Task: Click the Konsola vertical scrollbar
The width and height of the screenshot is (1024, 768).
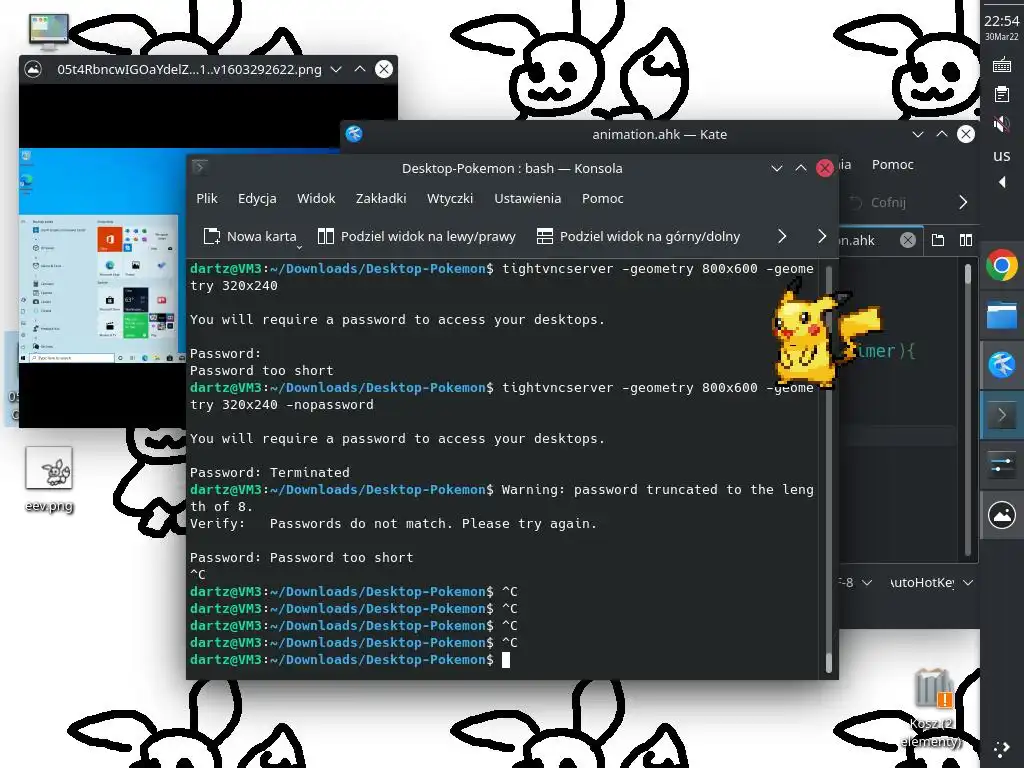Action: pyautogui.click(x=828, y=467)
